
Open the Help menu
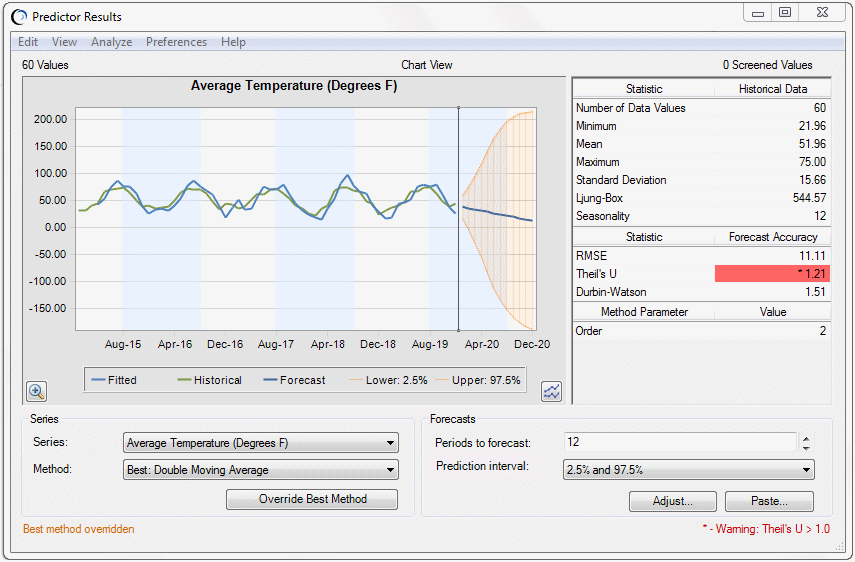[233, 42]
